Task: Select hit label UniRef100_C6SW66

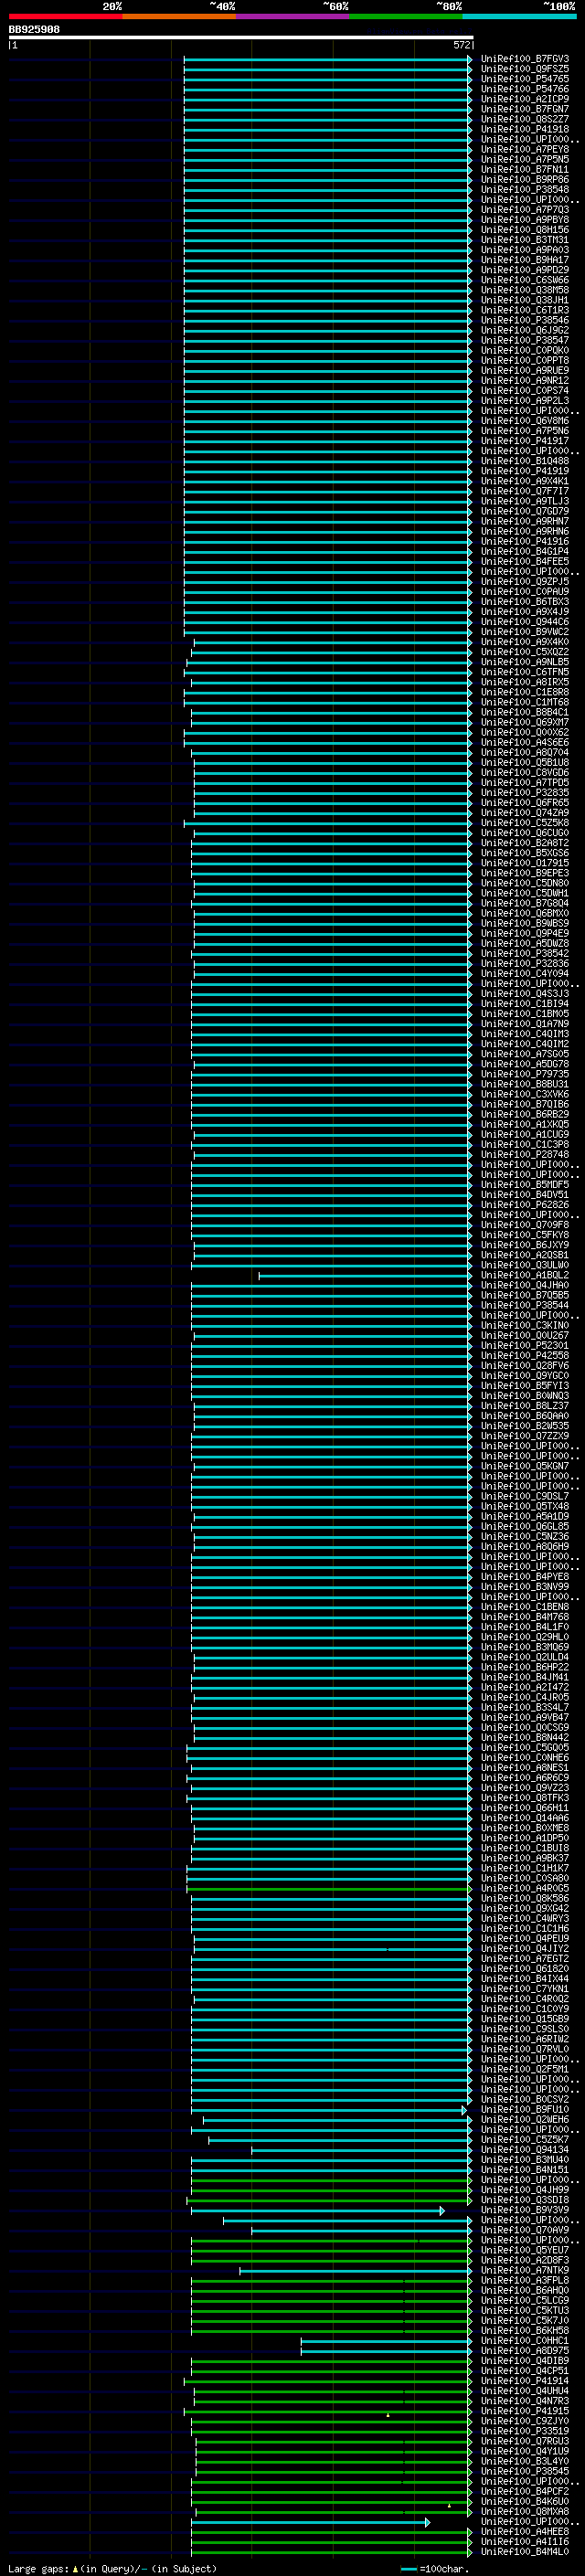Action: [525, 280]
